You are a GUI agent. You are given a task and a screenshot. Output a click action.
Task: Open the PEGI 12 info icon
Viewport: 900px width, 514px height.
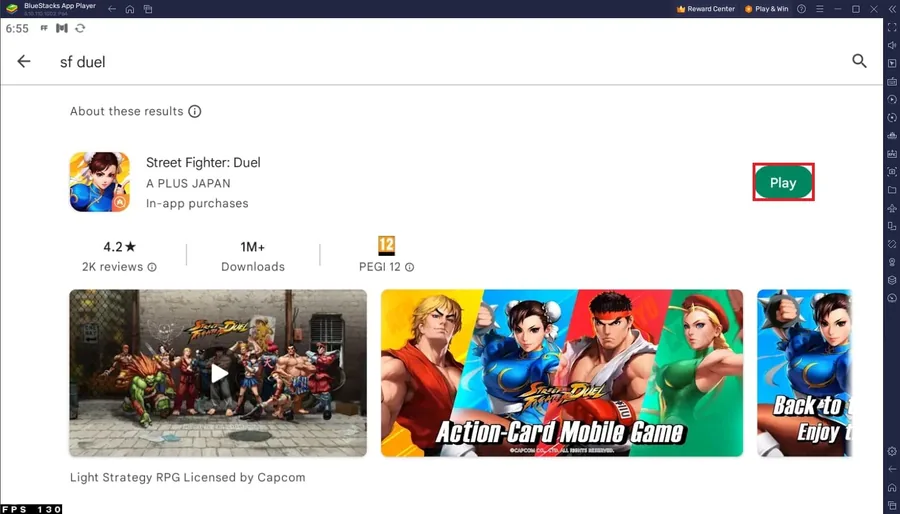(409, 267)
